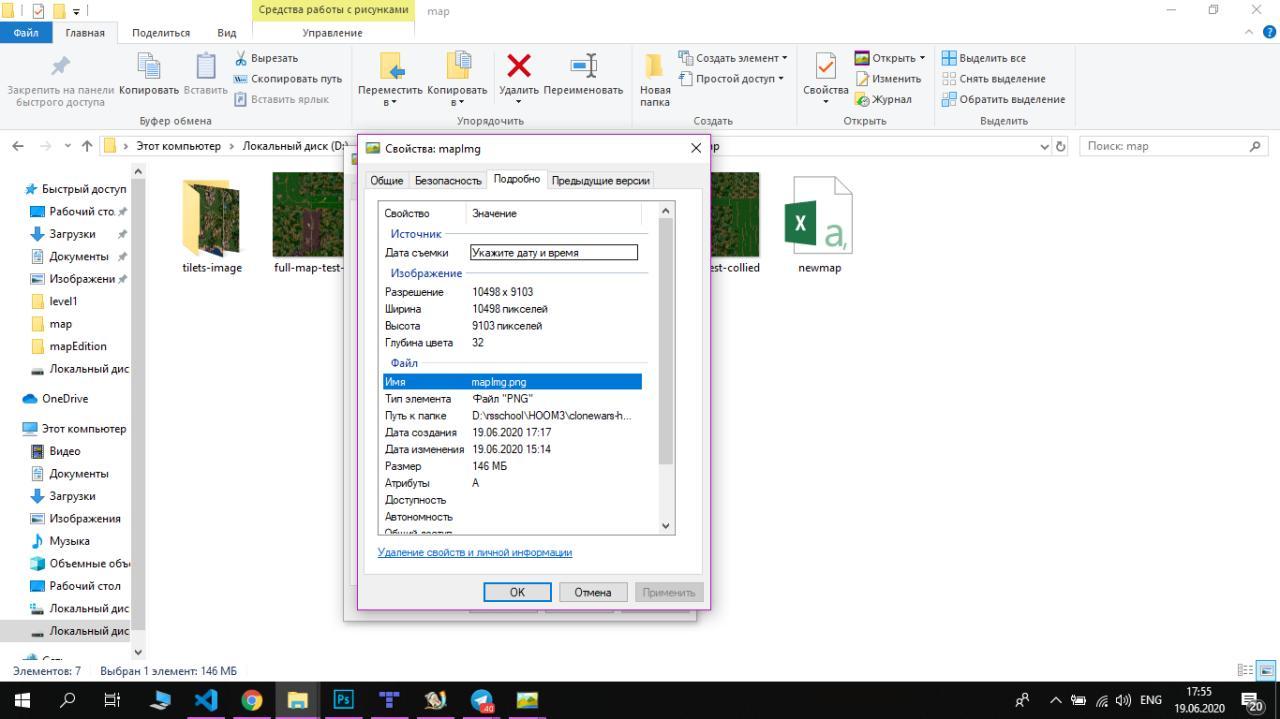Go back with the Explorer back arrow
Image resolution: width=1280 pixels, height=719 pixels.
click(18, 146)
